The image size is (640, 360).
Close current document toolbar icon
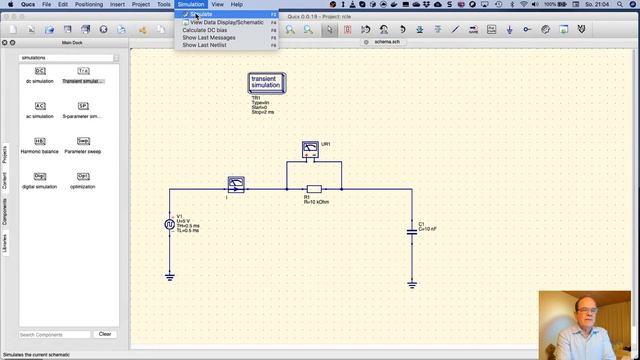(103, 29)
